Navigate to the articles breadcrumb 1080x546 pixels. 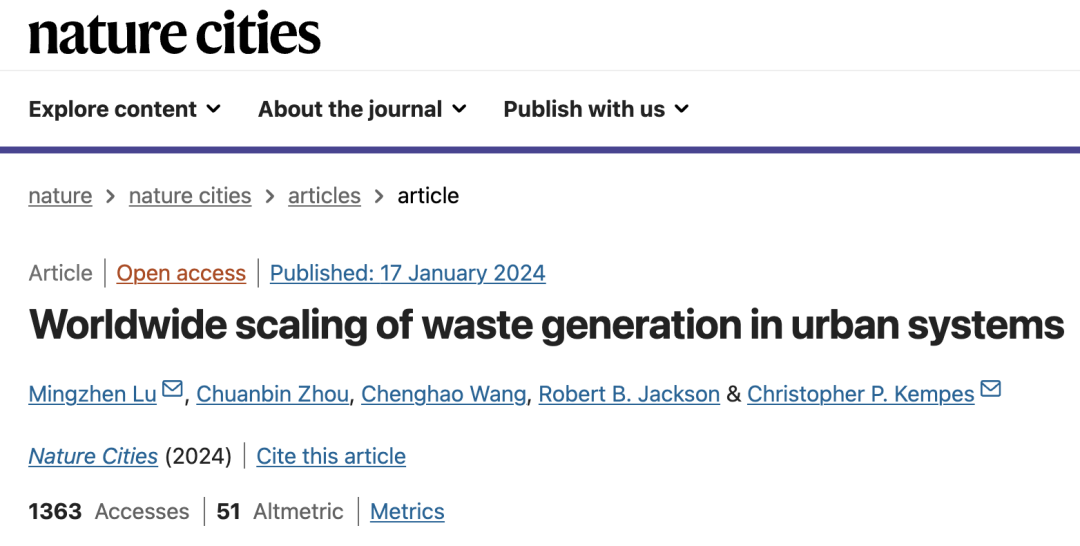[324, 196]
